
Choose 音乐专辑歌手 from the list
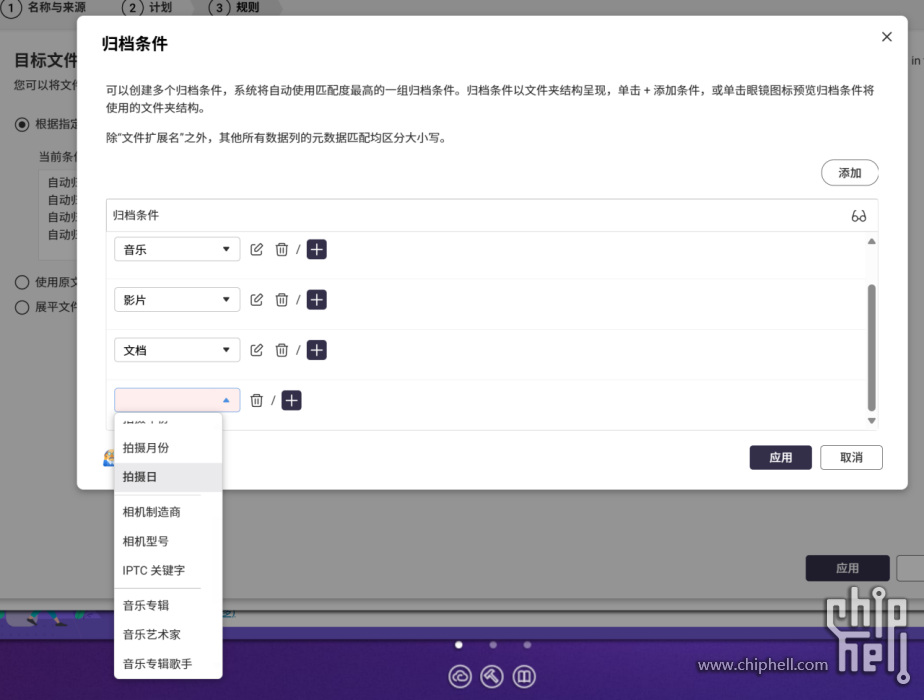(168, 663)
